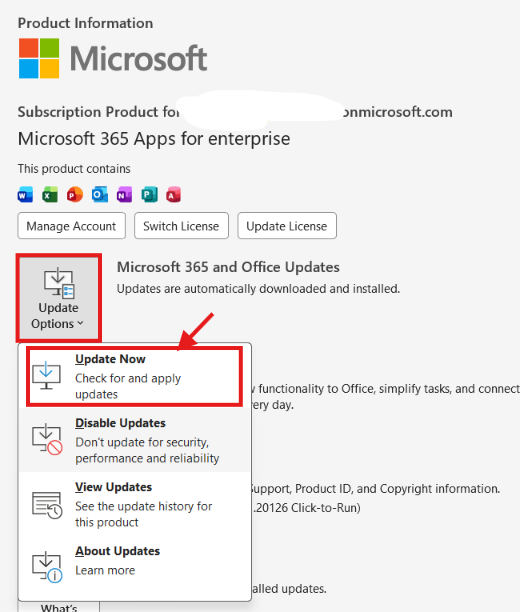Image resolution: width=520 pixels, height=612 pixels.
Task: Expand the Update Options dropdown button
Action: pos(59,297)
